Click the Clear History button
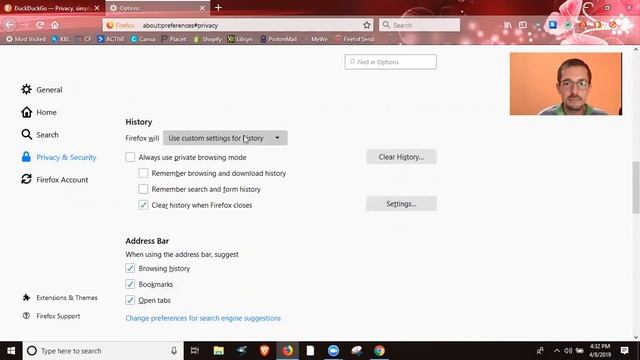 (x=402, y=157)
